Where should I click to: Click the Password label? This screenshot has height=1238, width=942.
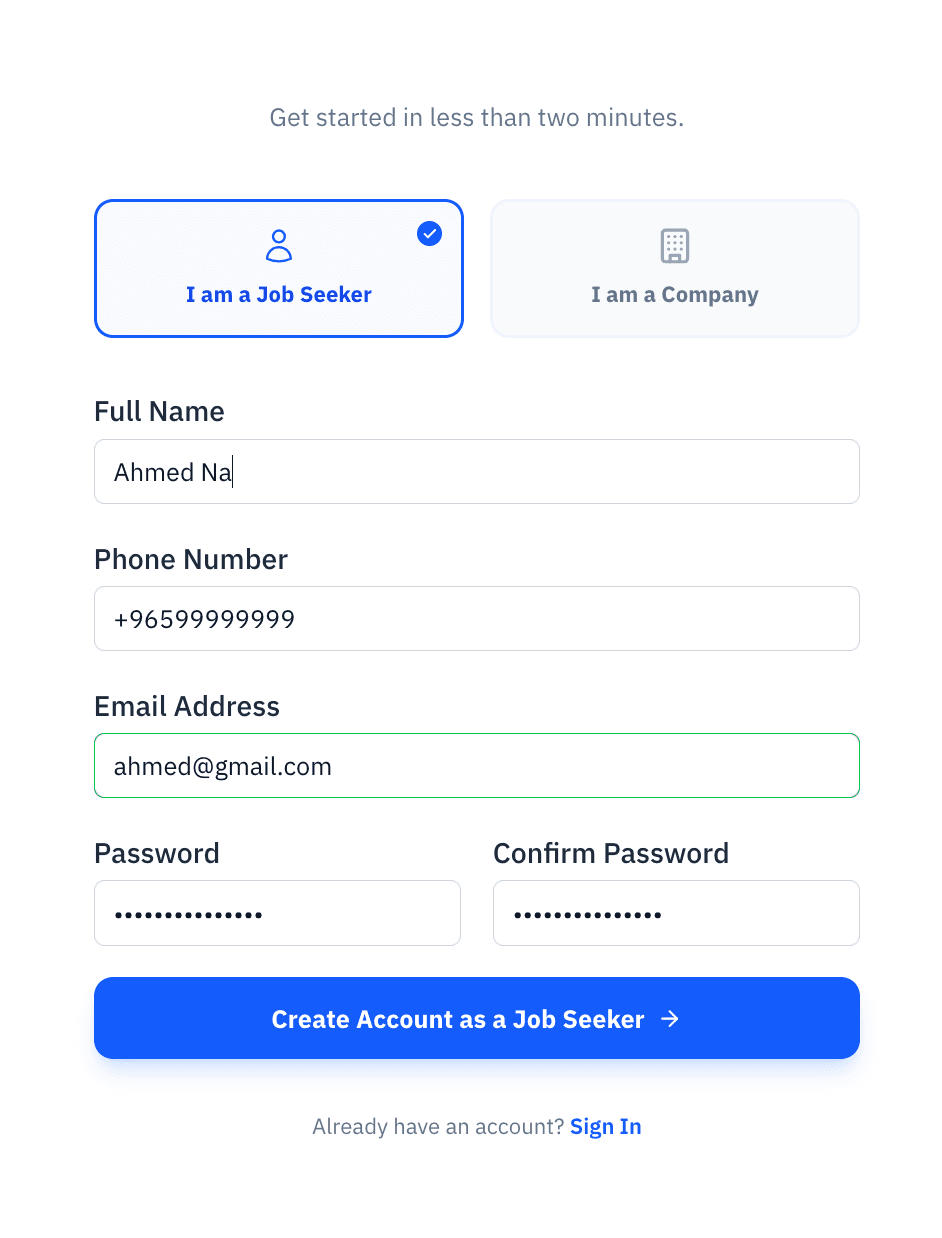pos(156,853)
